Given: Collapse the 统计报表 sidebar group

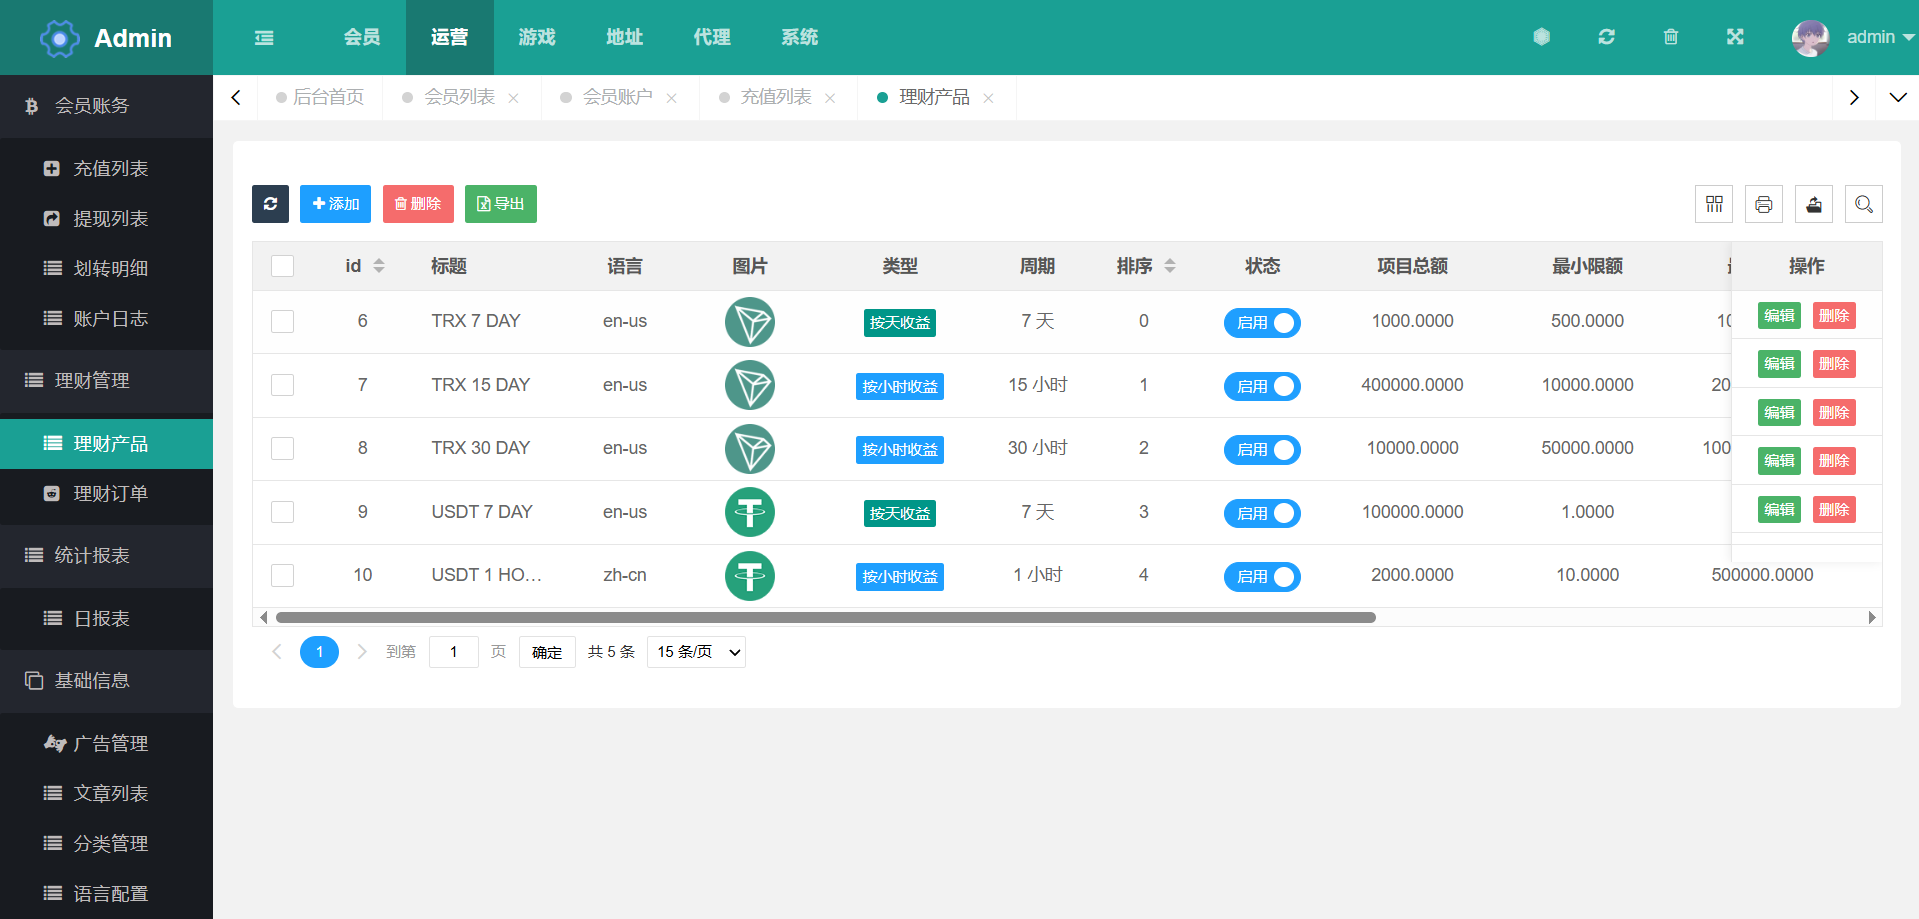Looking at the screenshot, I should [x=106, y=556].
